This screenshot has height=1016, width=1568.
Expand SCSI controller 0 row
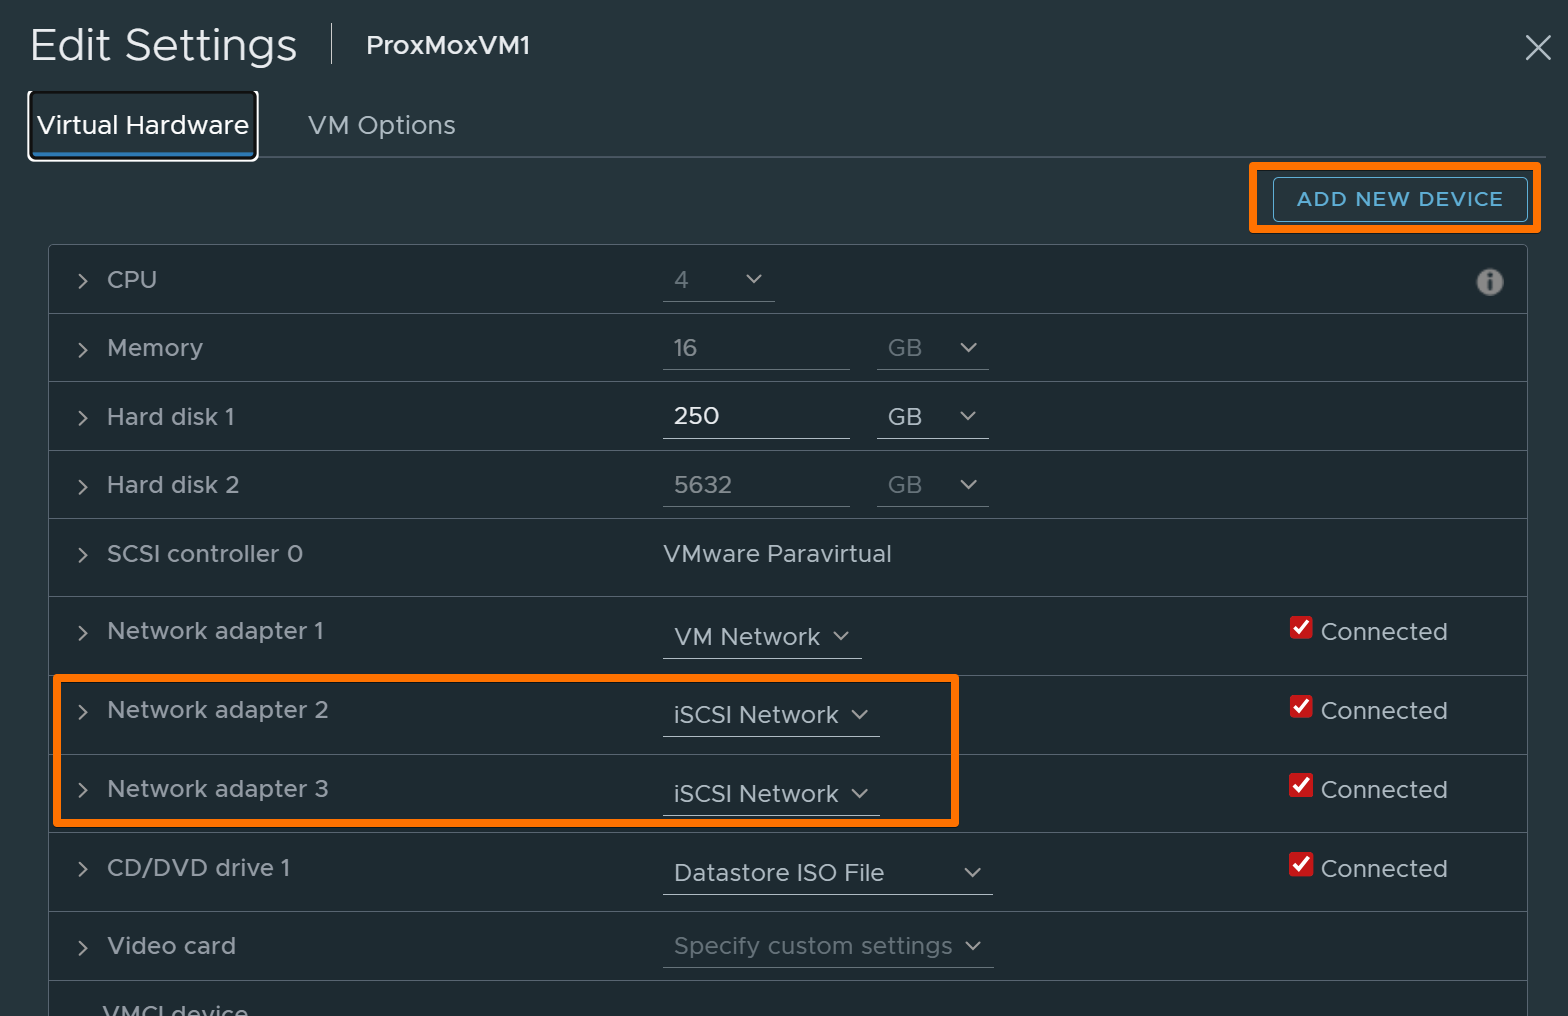[83, 555]
